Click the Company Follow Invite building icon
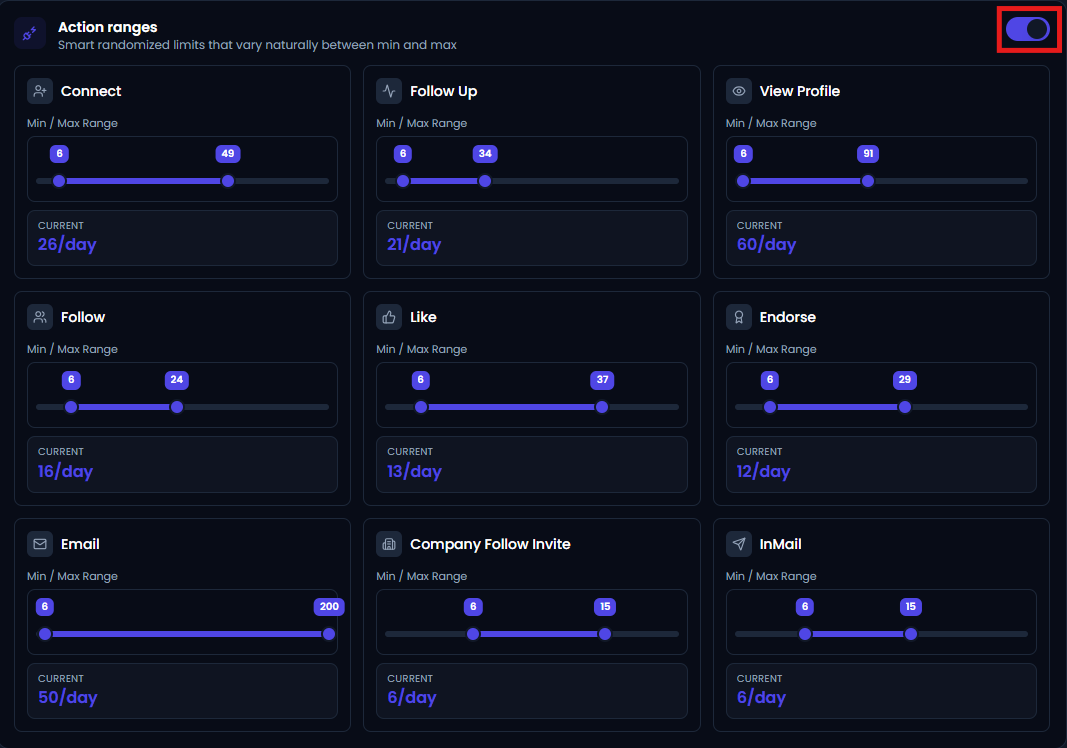This screenshot has height=748, width=1067. 389,544
